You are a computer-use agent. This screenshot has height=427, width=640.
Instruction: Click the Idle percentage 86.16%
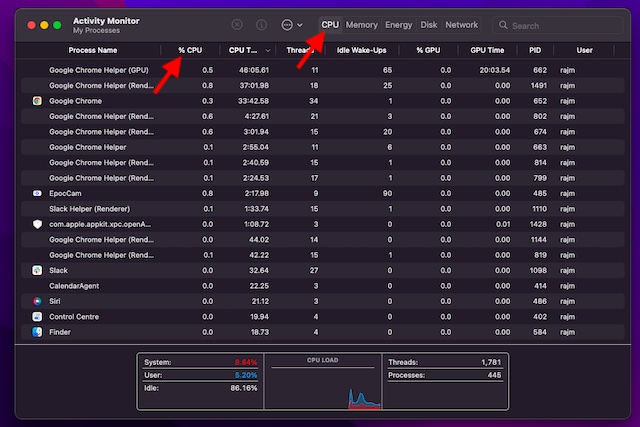(x=244, y=388)
